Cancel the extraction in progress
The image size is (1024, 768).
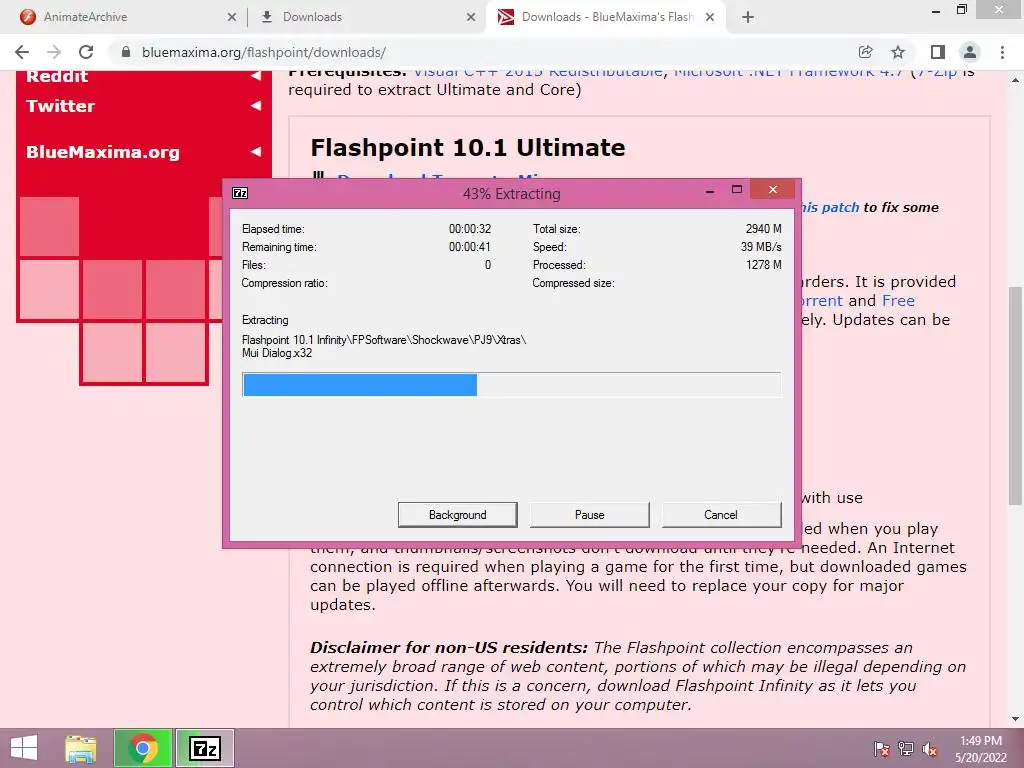click(721, 515)
